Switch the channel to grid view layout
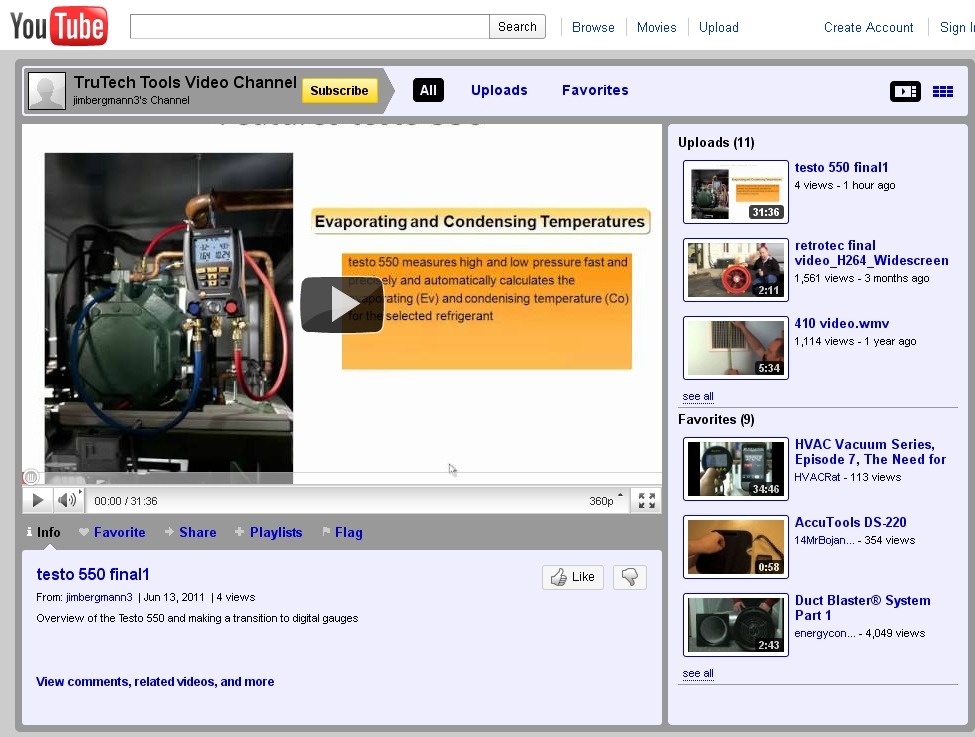Viewport: 975px width, 737px height. tap(942, 91)
